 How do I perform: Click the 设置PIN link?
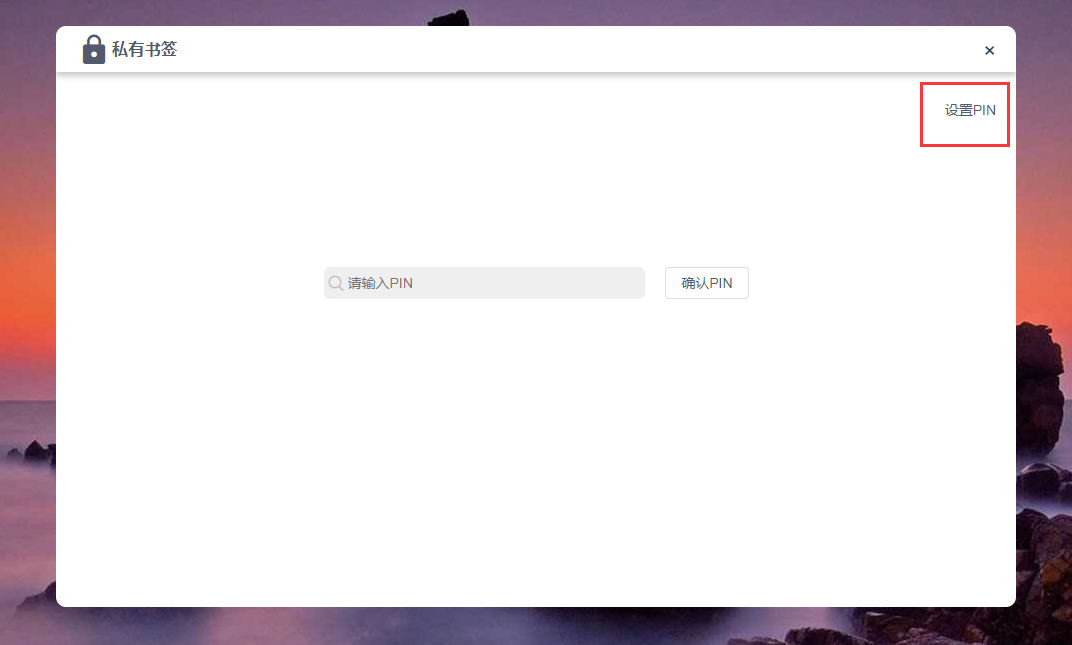970,110
